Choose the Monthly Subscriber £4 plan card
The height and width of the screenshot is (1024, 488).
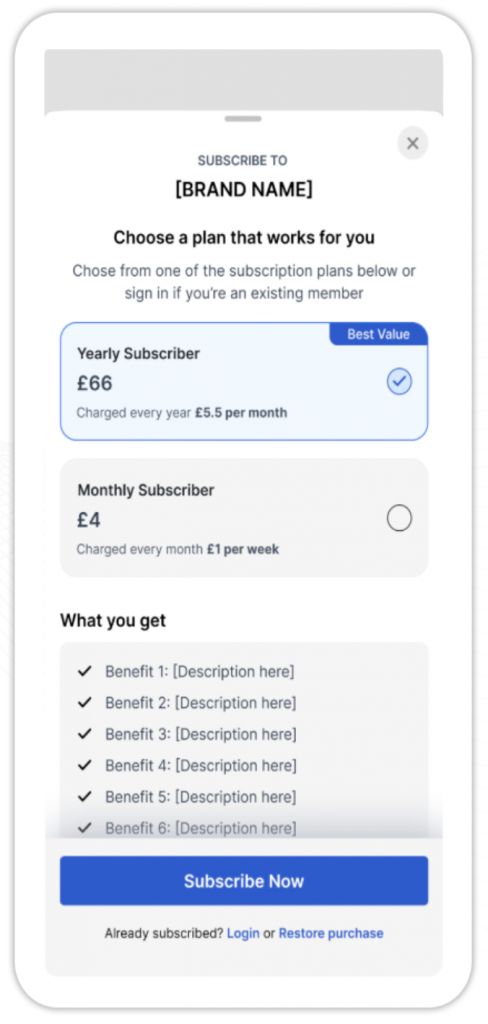pos(244,518)
